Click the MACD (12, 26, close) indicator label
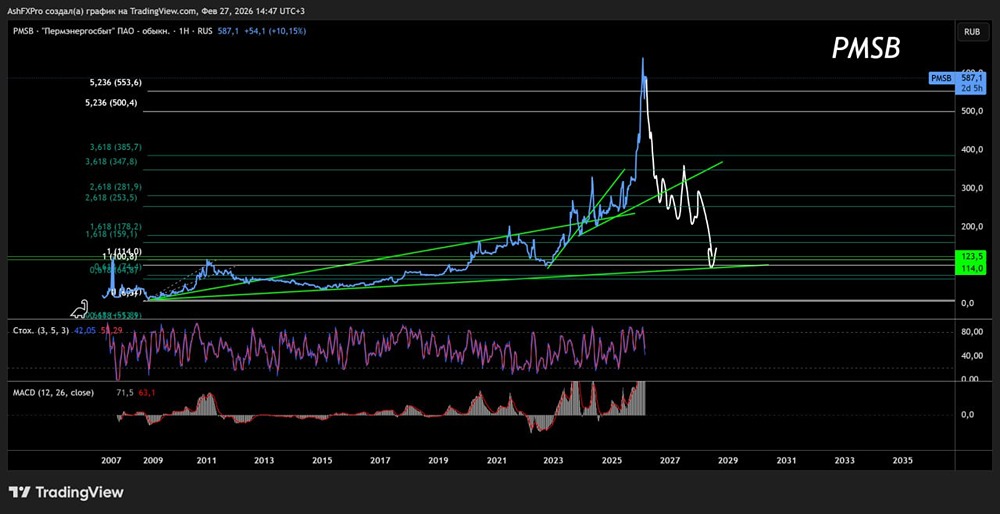This screenshot has height=514, width=1000. click(x=52, y=392)
